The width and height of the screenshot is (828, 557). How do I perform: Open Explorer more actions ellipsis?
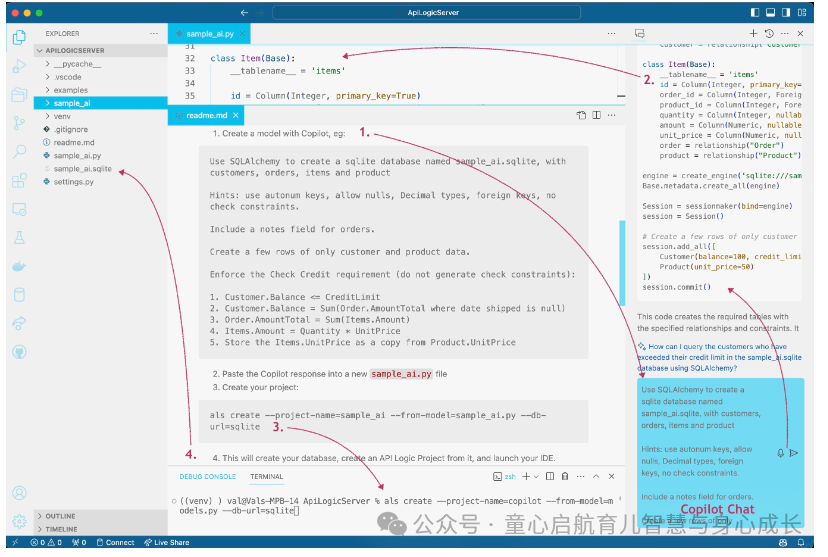click(x=154, y=33)
